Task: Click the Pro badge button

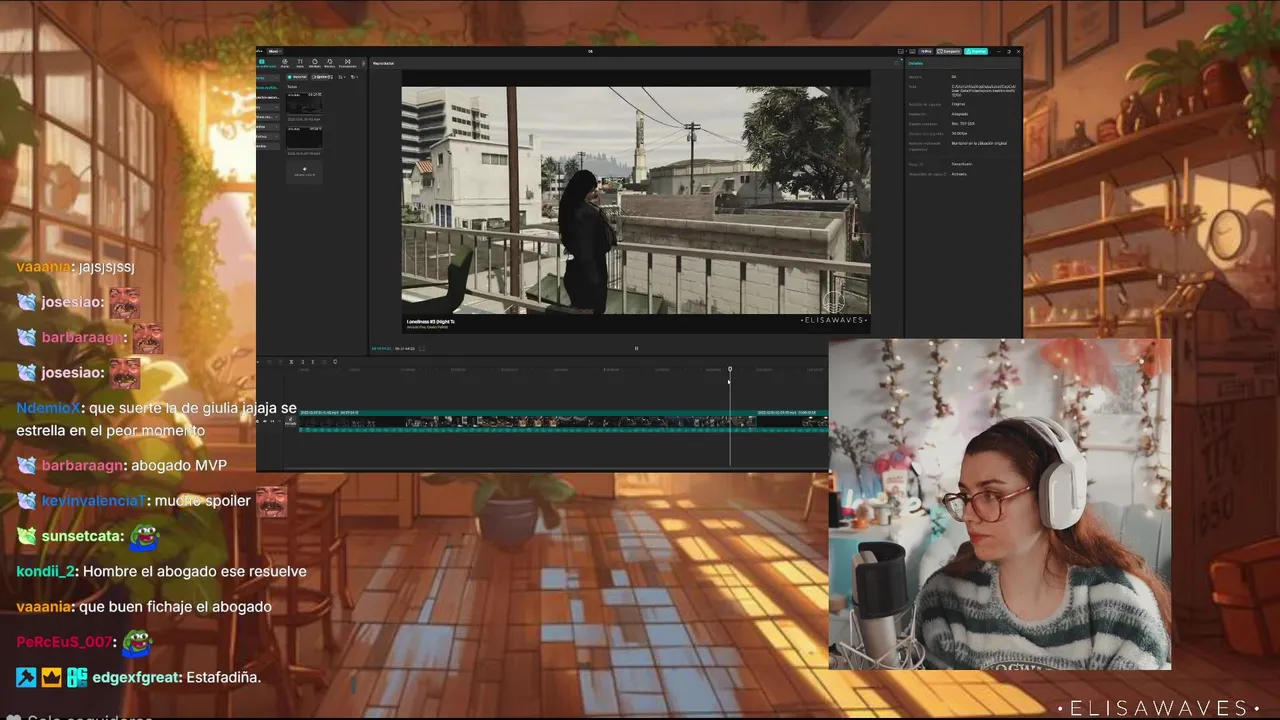Action: click(926, 51)
